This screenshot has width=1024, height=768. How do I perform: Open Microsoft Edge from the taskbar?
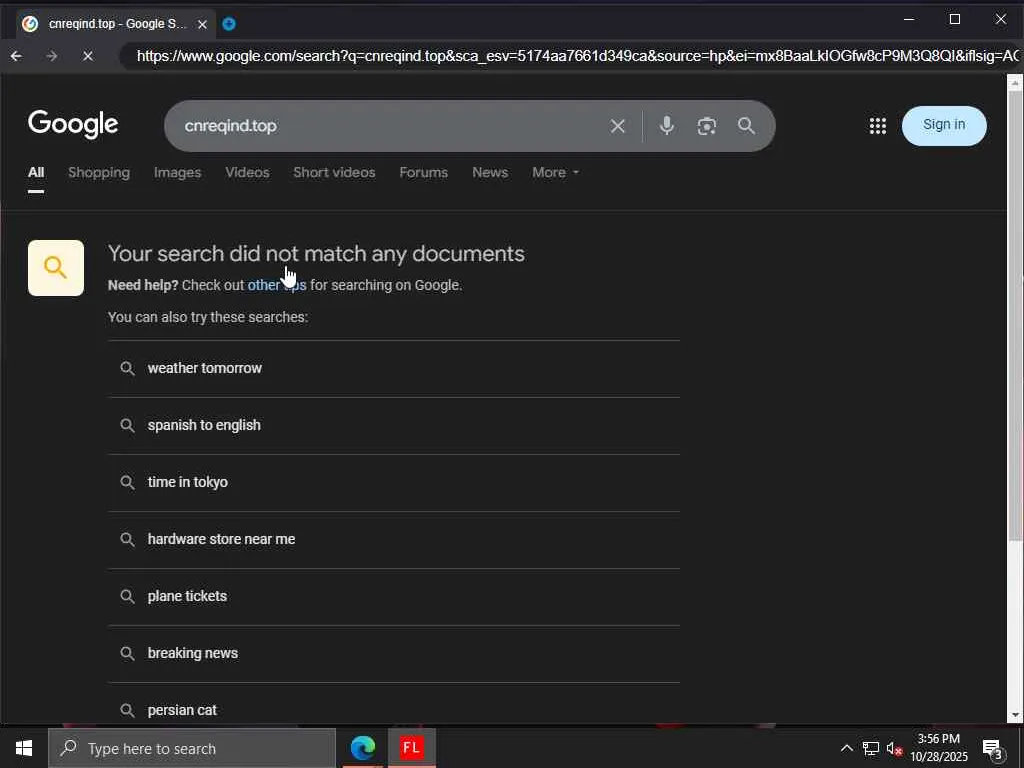(x=362, y=748)
